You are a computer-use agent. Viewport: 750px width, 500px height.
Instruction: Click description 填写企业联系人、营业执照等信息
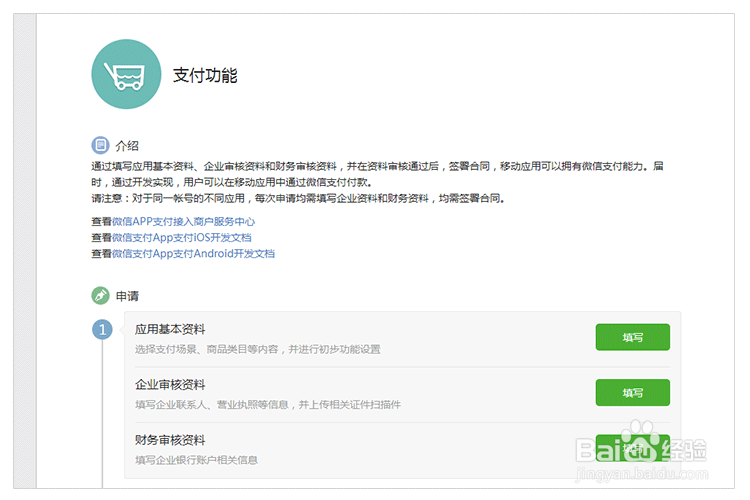coord(268,405)
